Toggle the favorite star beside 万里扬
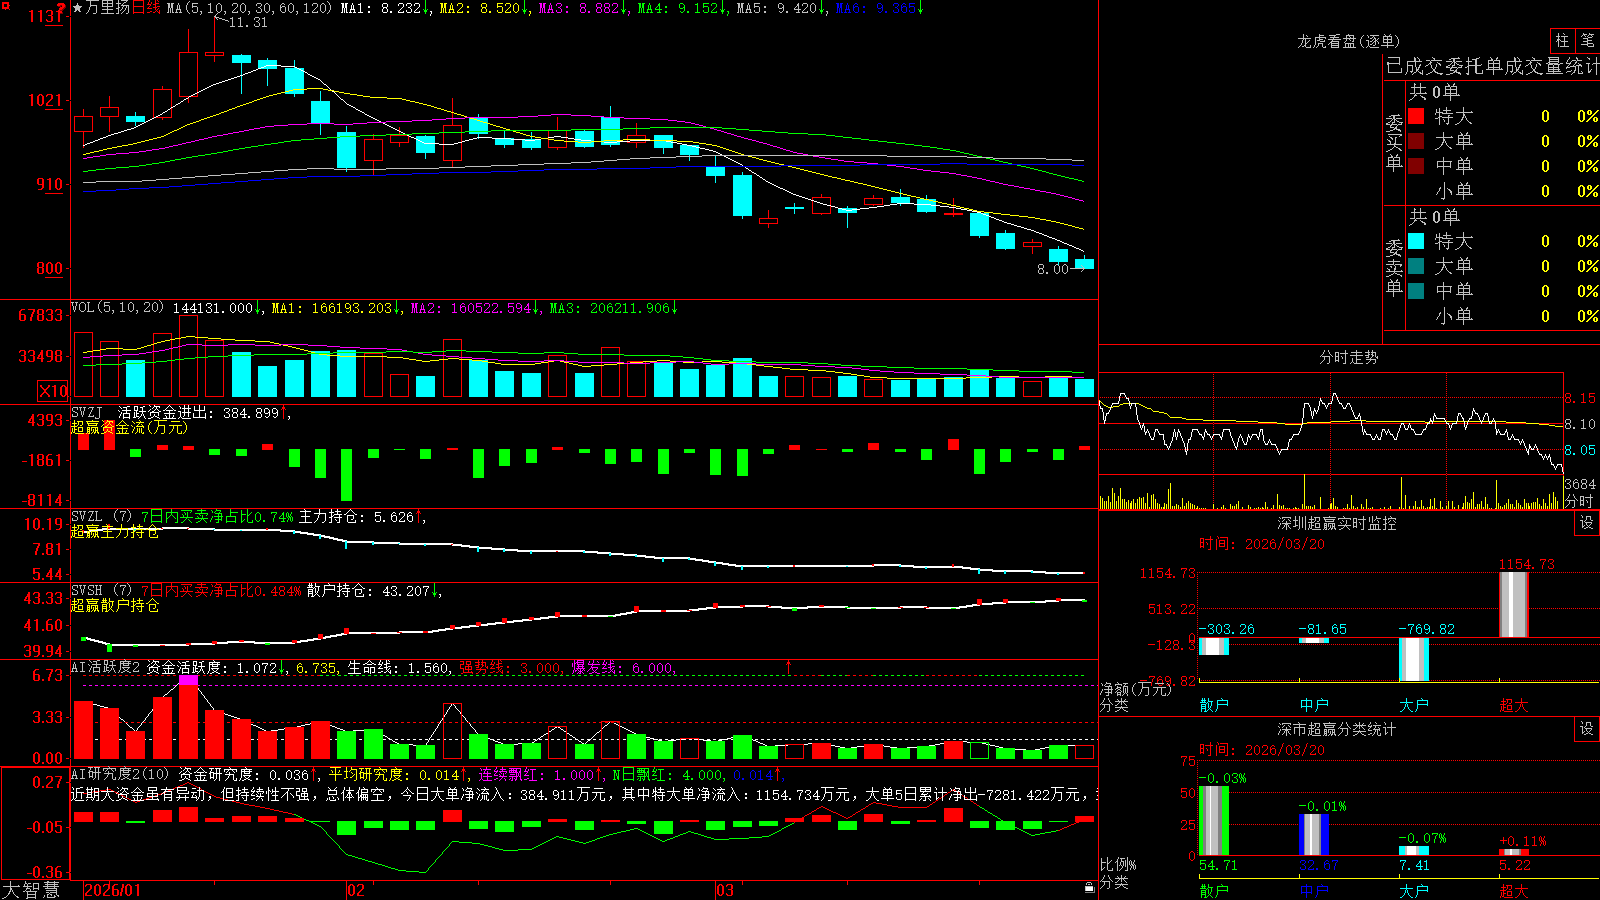Image resolution: width=1600 pixels, height=900 pixels. (x=78, y=8)
